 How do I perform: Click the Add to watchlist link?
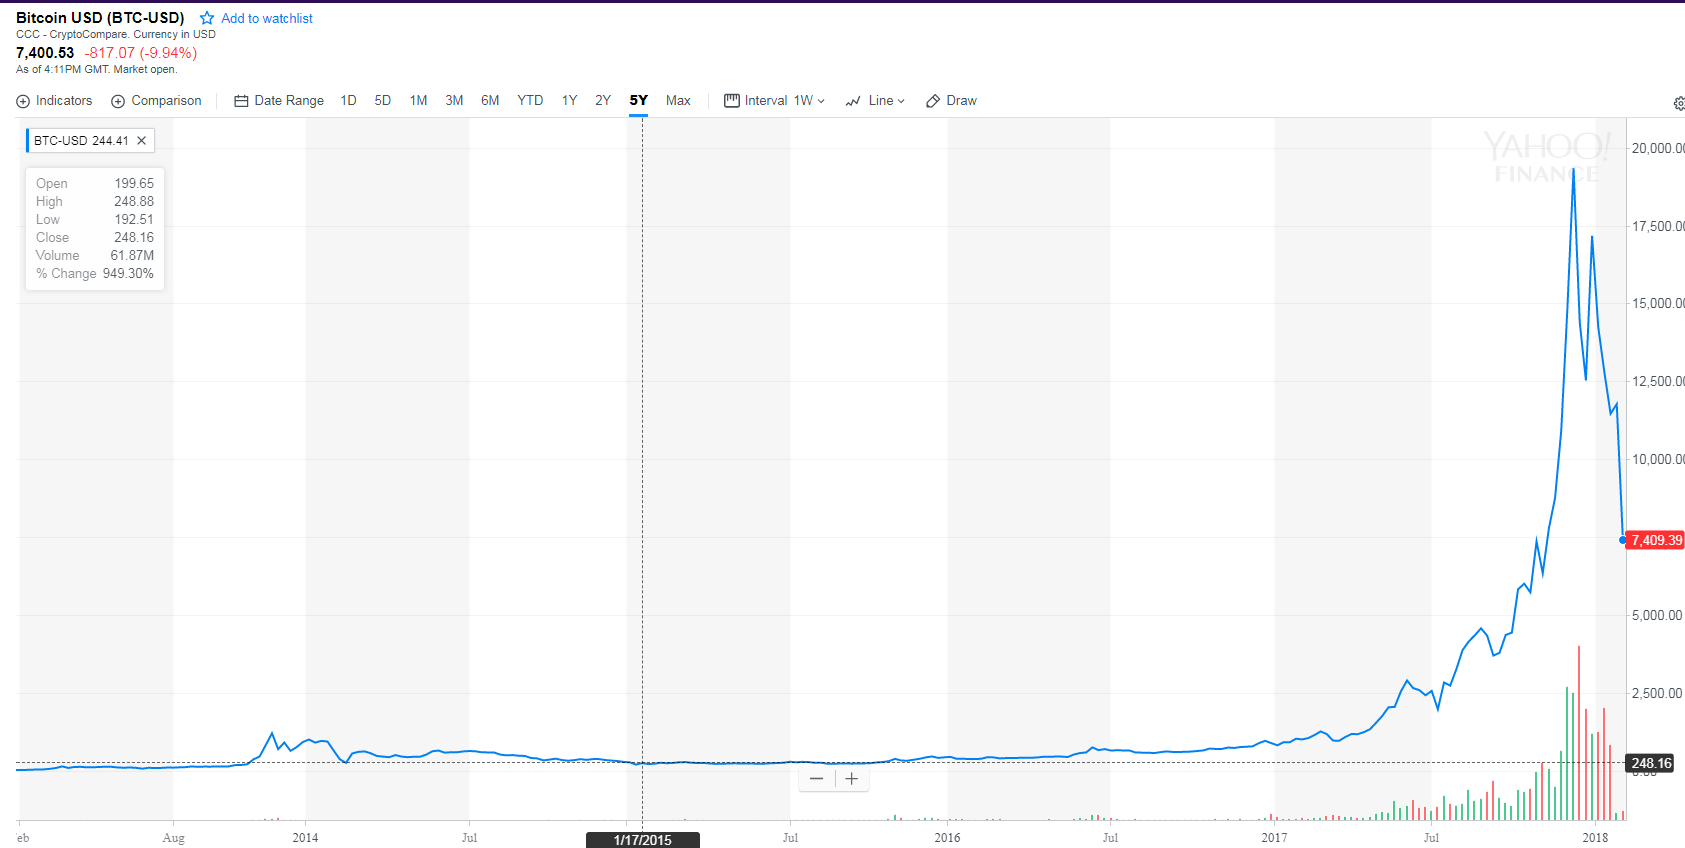(x=267, y=18)
